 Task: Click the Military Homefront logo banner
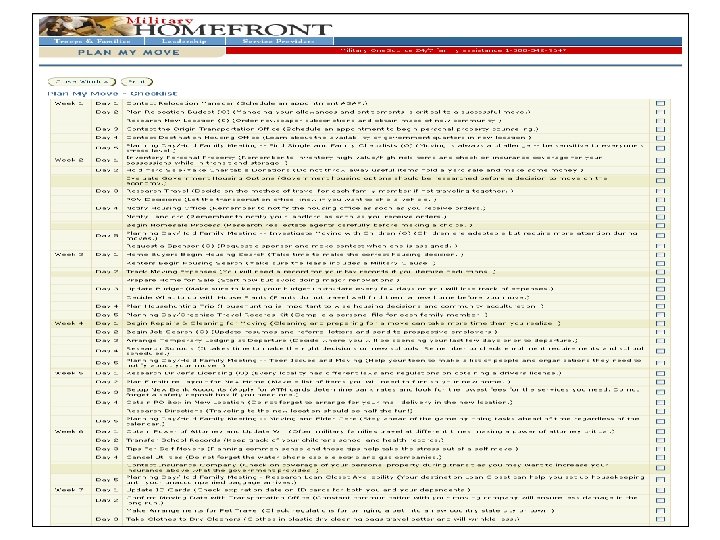(x=186, y=27)
